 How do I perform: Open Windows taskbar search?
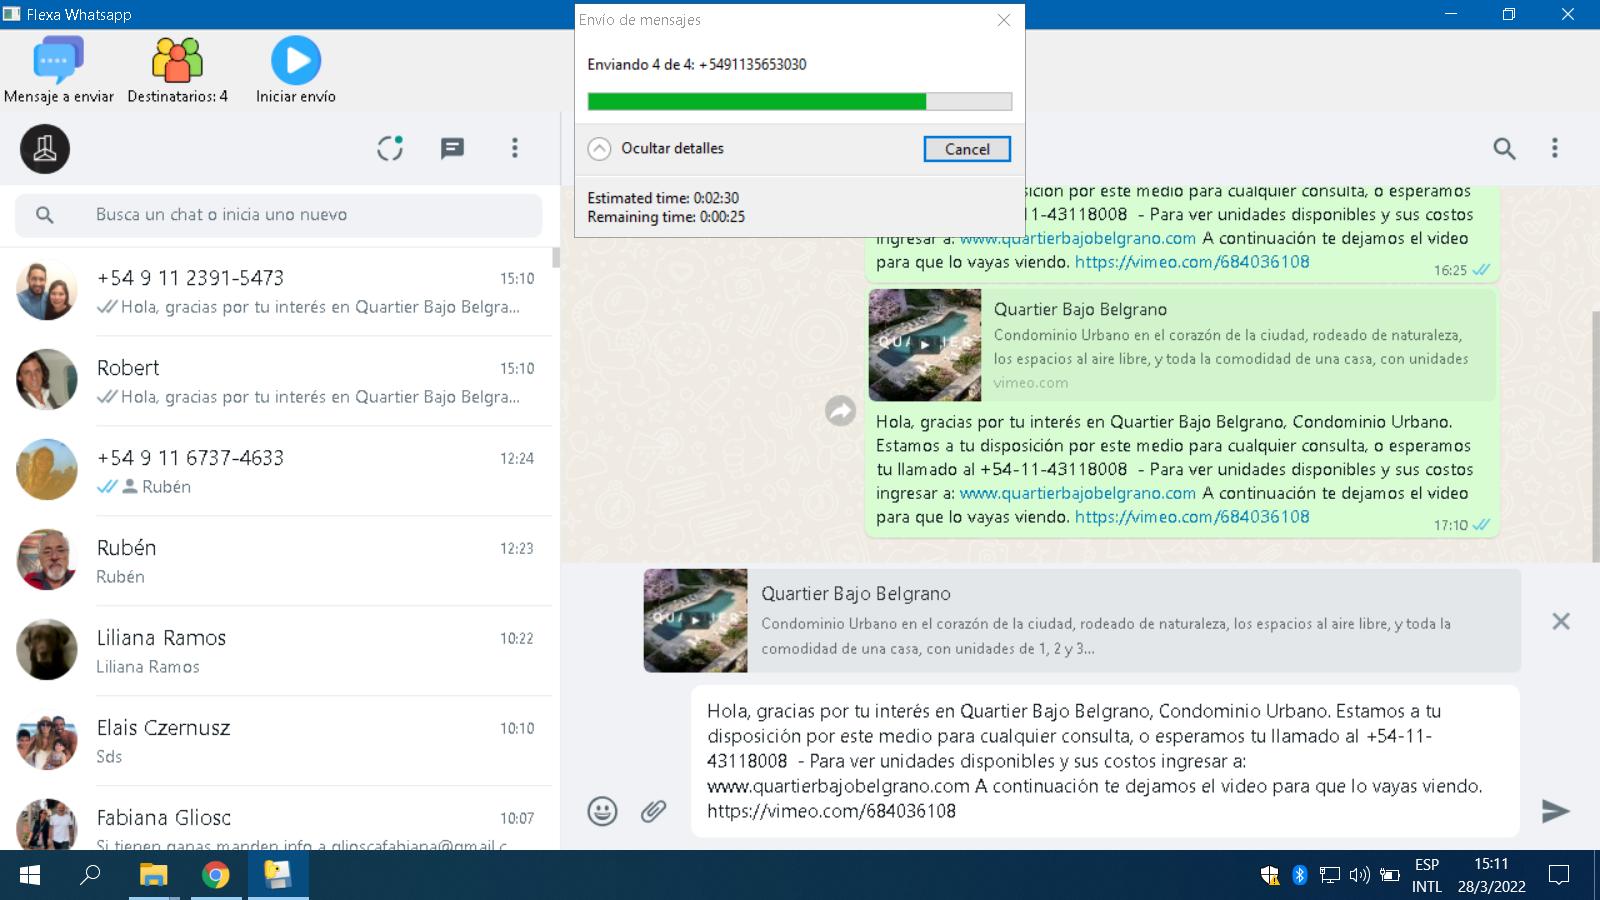click(x=91, y=876)
